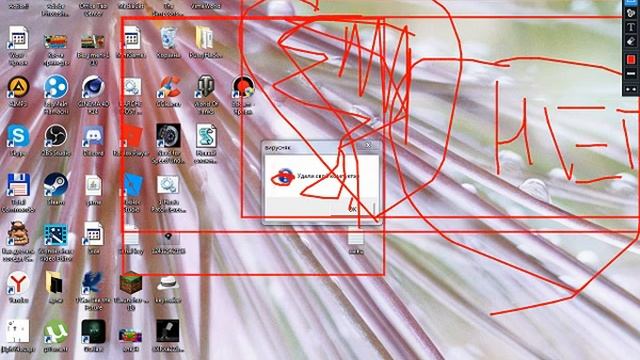Click OK in the вирусняк dialog

(353, 209)
